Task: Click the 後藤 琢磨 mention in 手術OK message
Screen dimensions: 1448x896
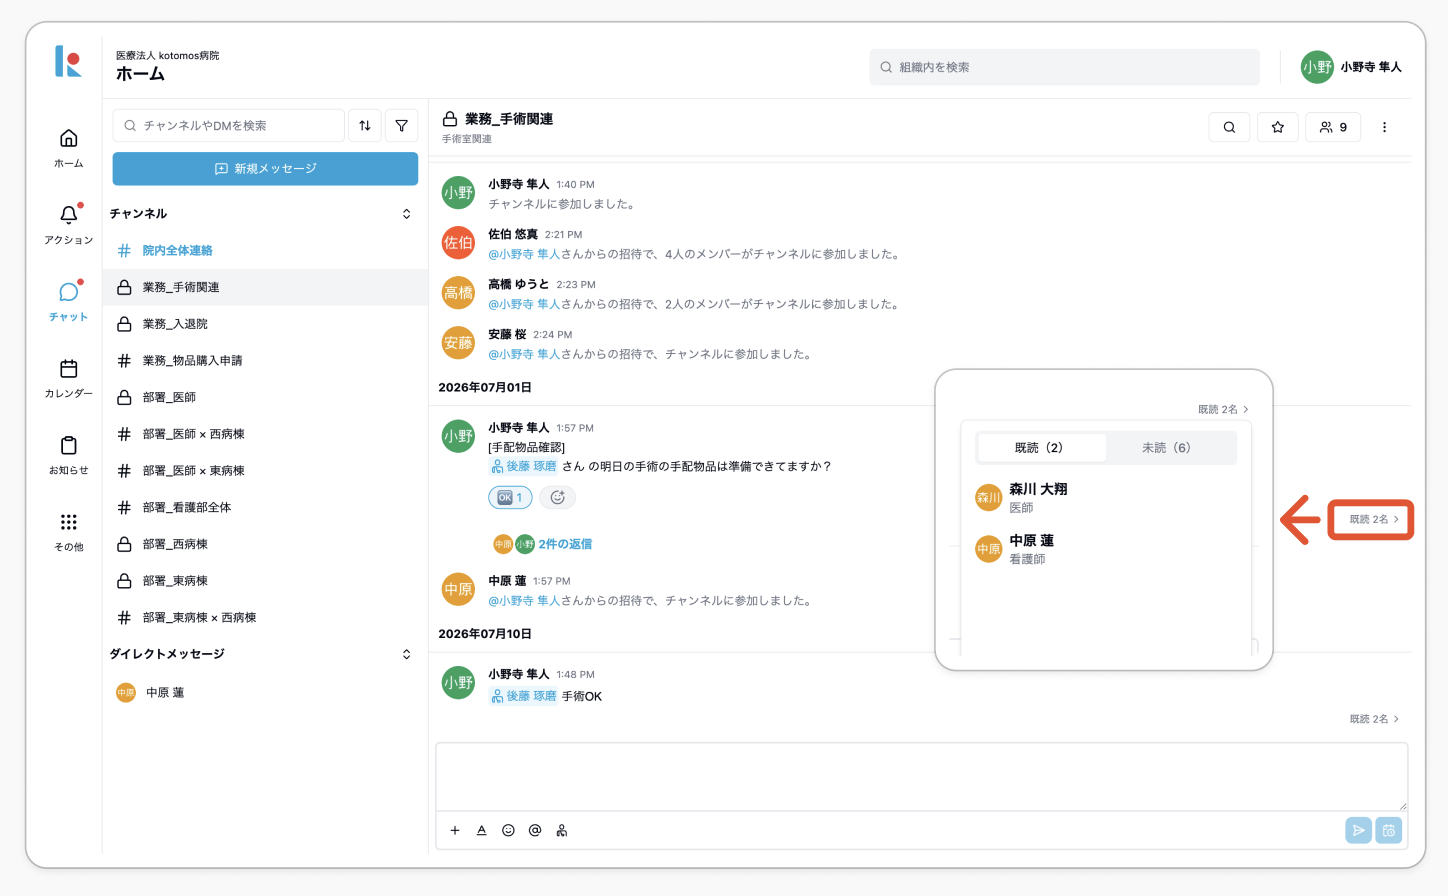Action: click(x=523, y=696)
